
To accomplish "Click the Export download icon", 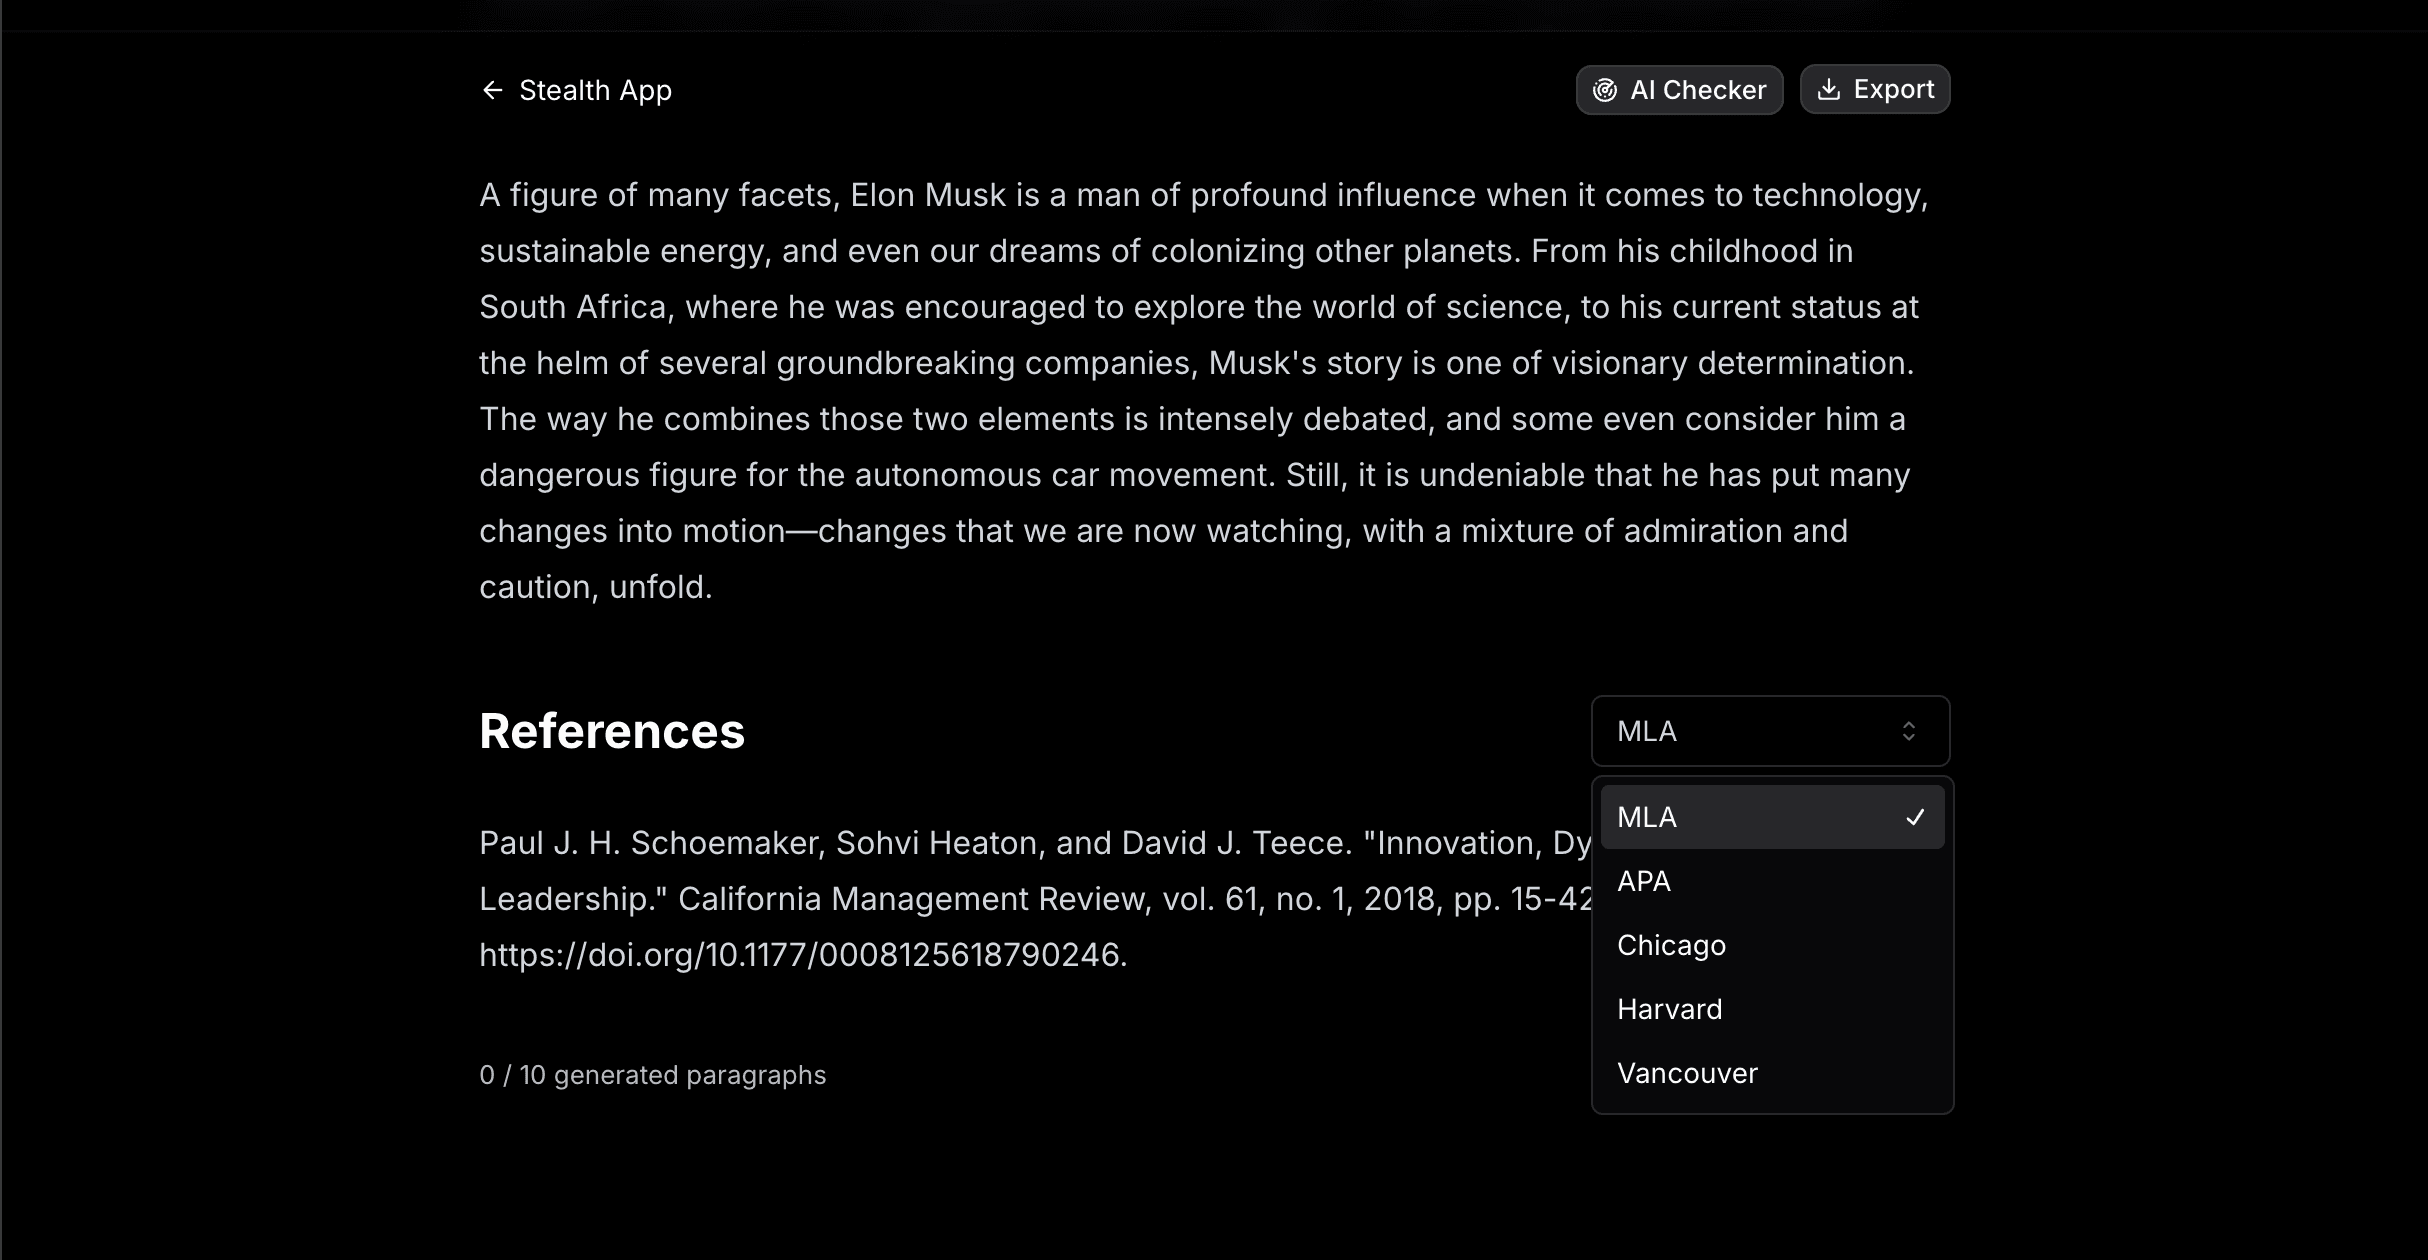I will pyautogui.click(x=1828, y=90).
